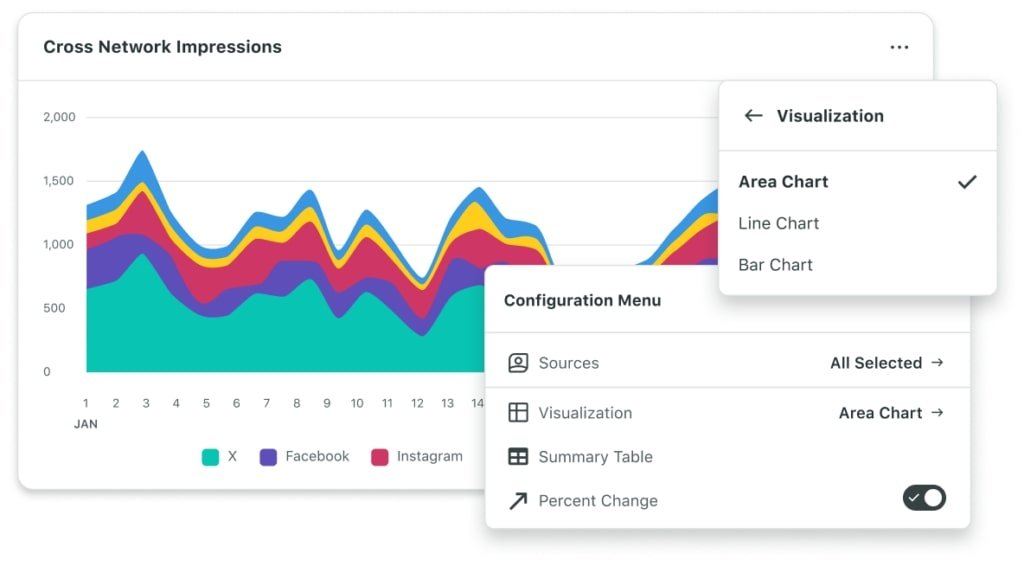Click the Percent Change label

coord(597,501)
